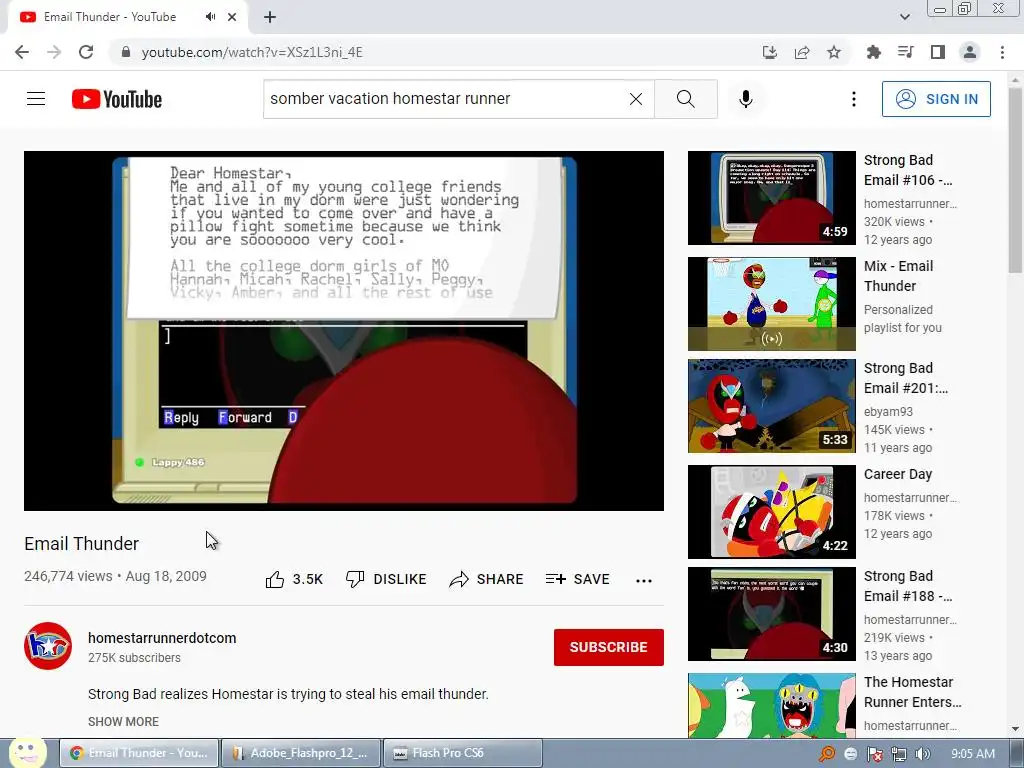Open Chrome extensions puzzle icon

tap(874, 52)
